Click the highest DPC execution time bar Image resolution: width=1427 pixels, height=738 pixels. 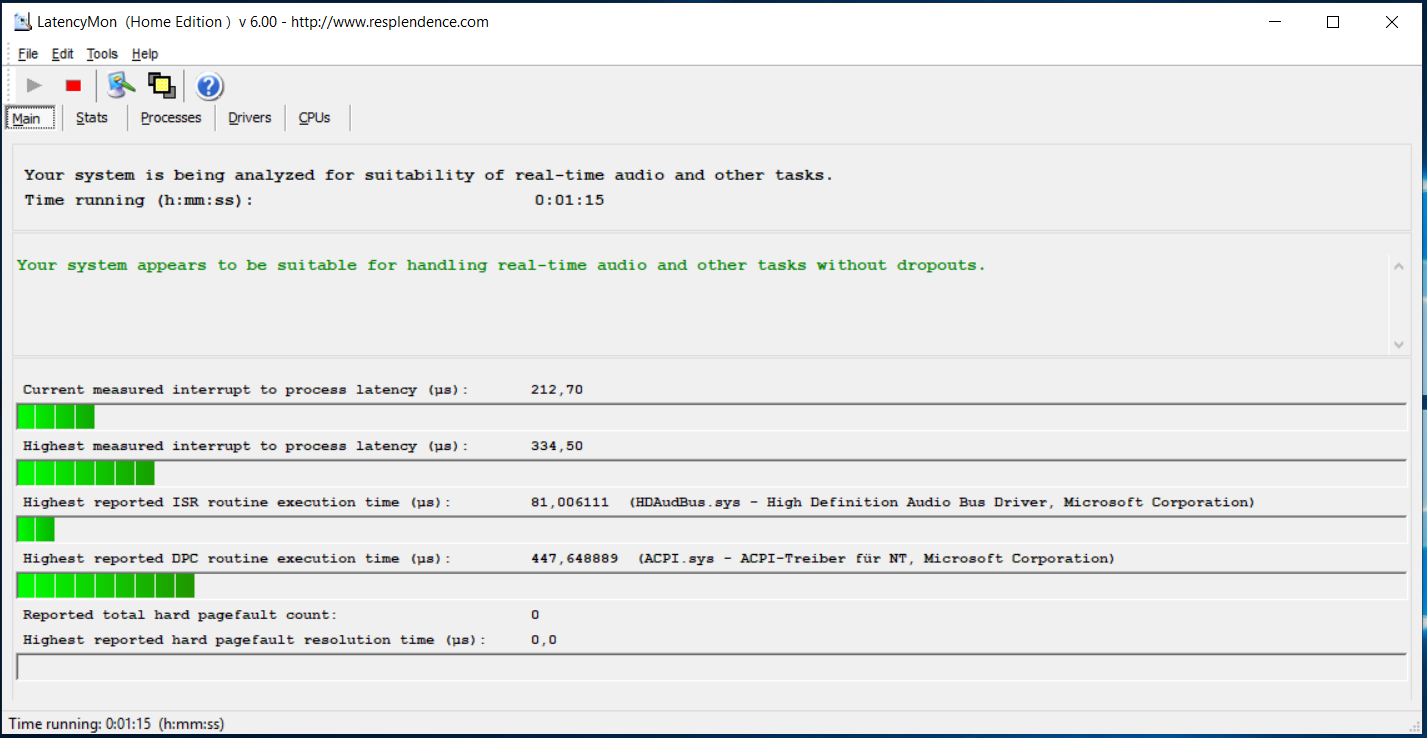106,586
